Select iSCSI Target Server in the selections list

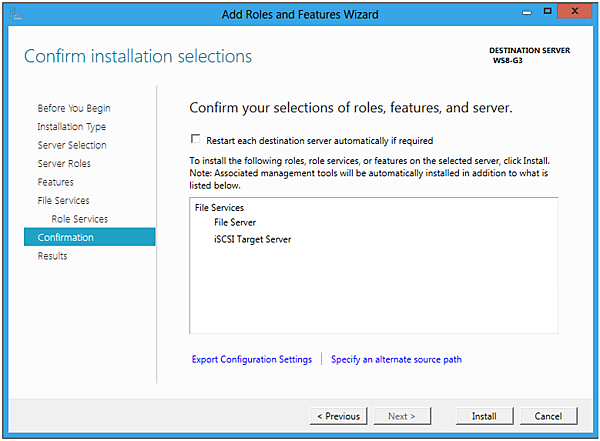coord(245,240)
